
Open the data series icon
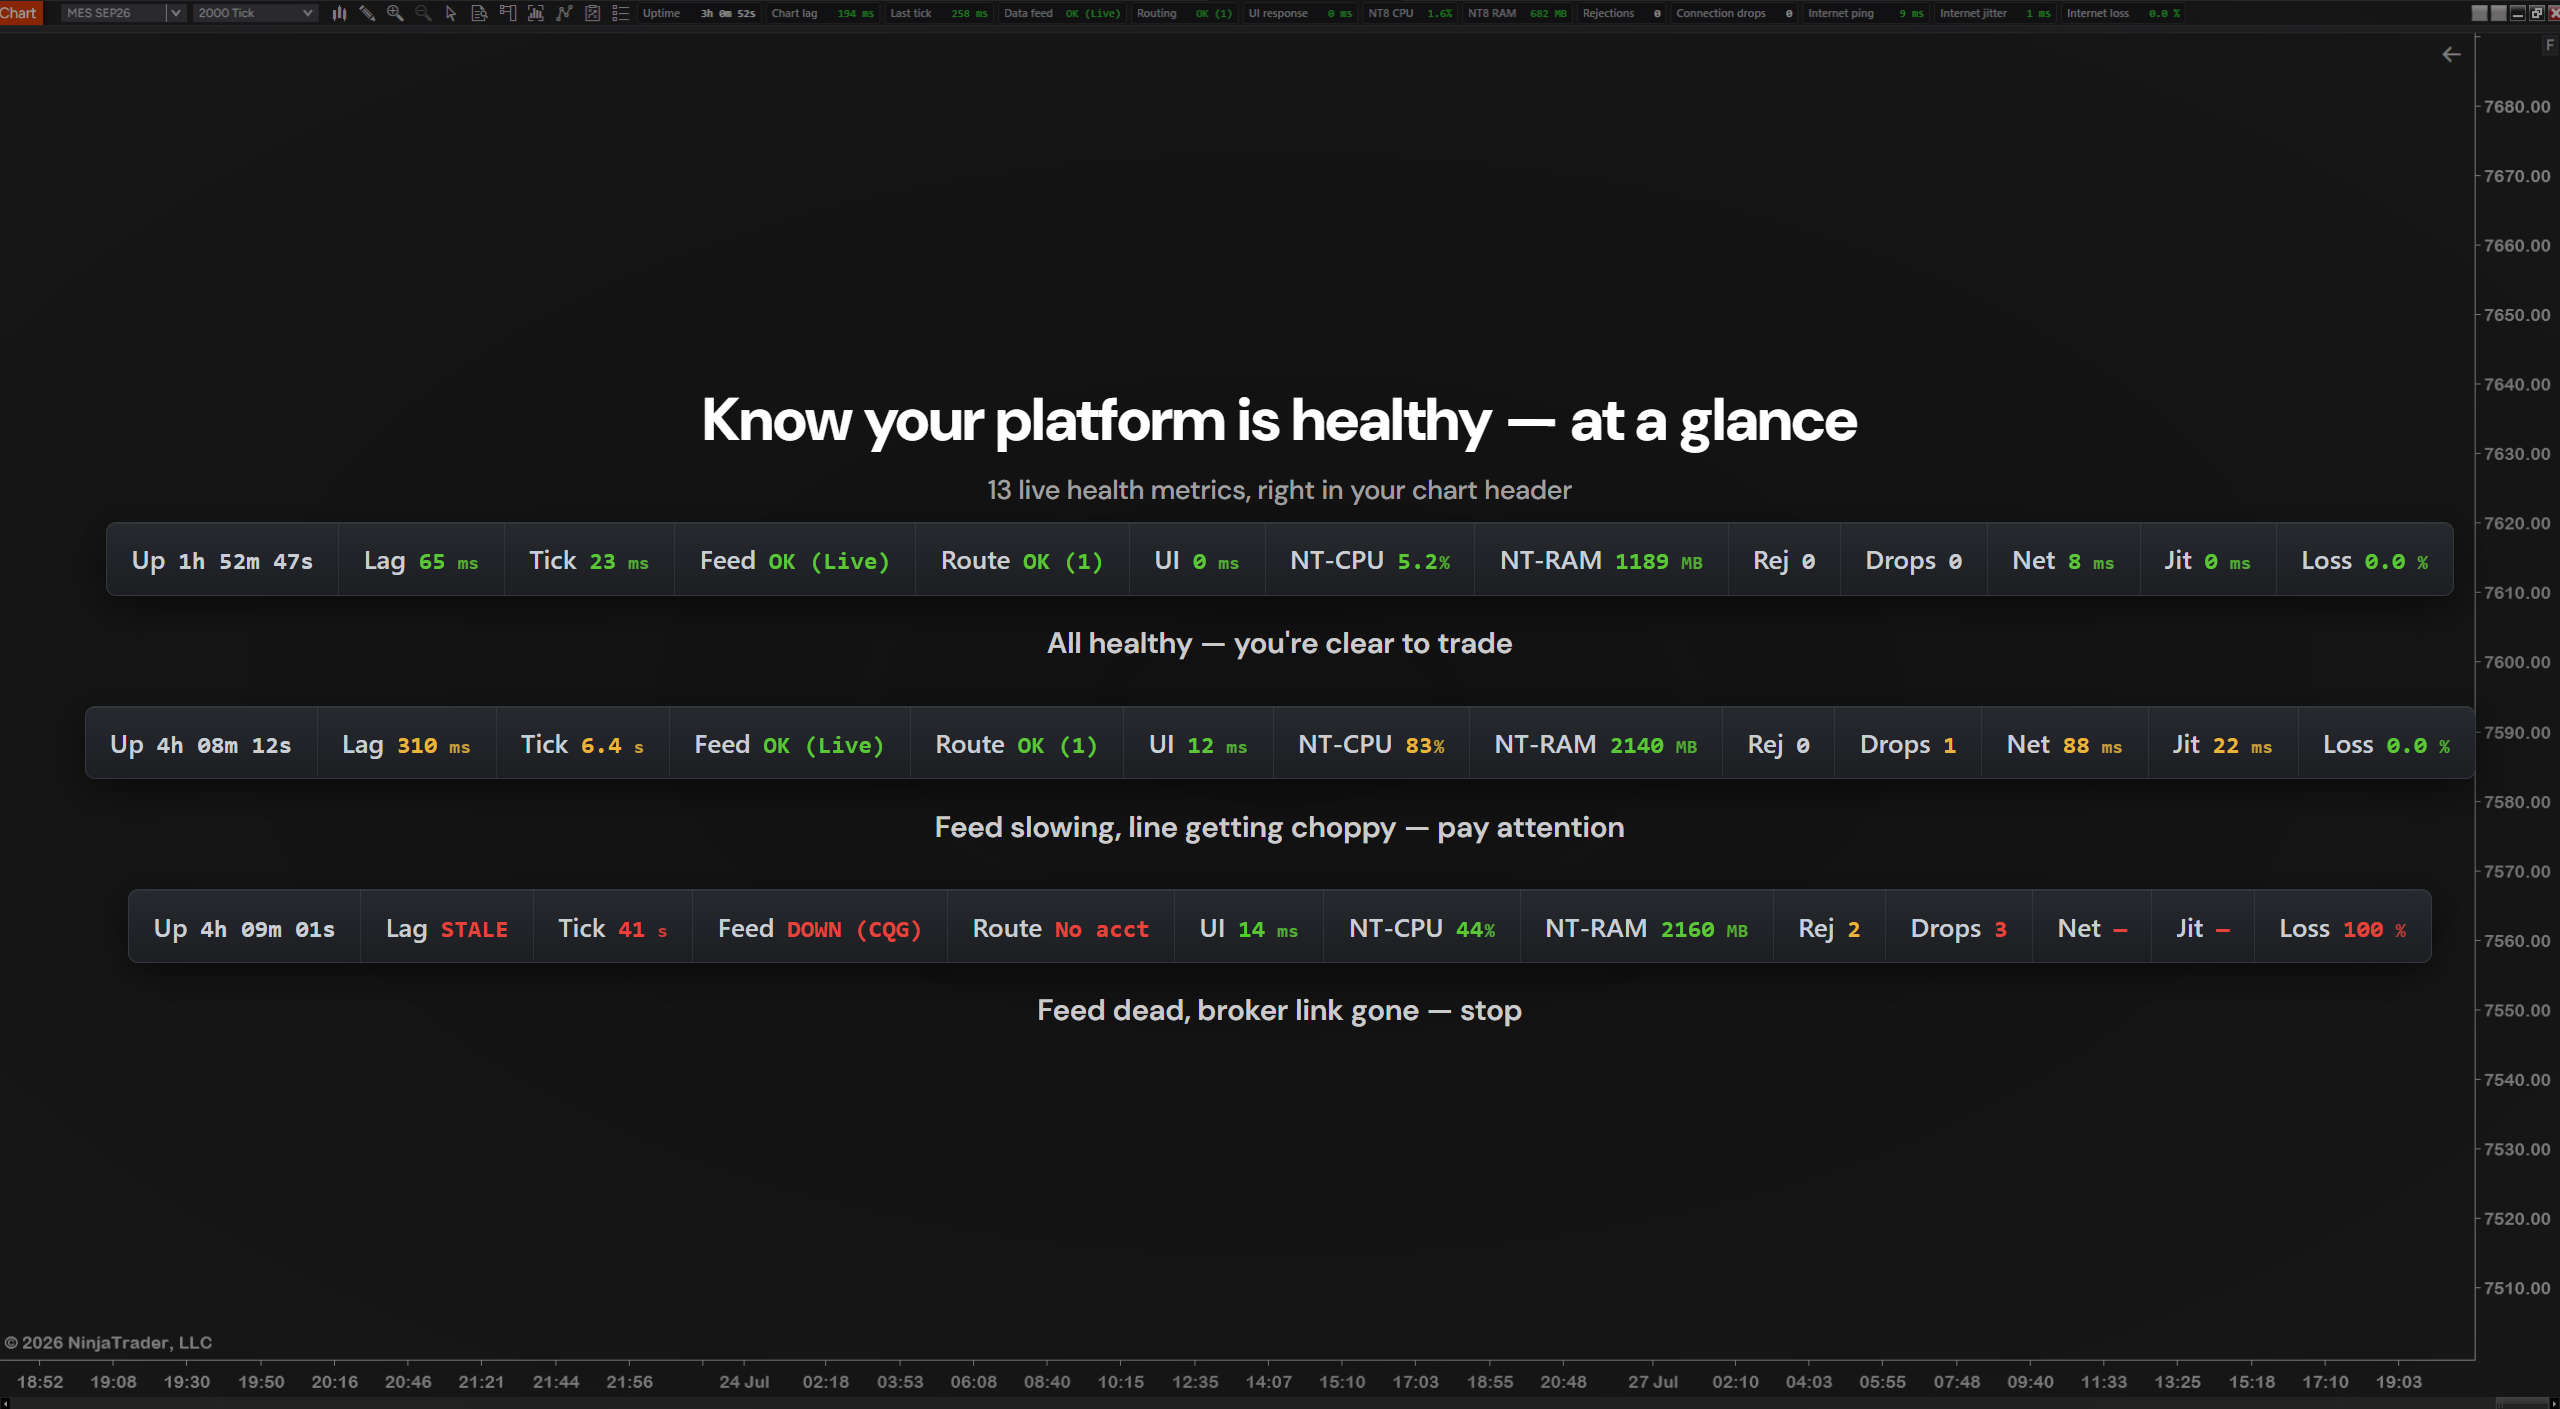pyautogui.click(x=536, y=13)
